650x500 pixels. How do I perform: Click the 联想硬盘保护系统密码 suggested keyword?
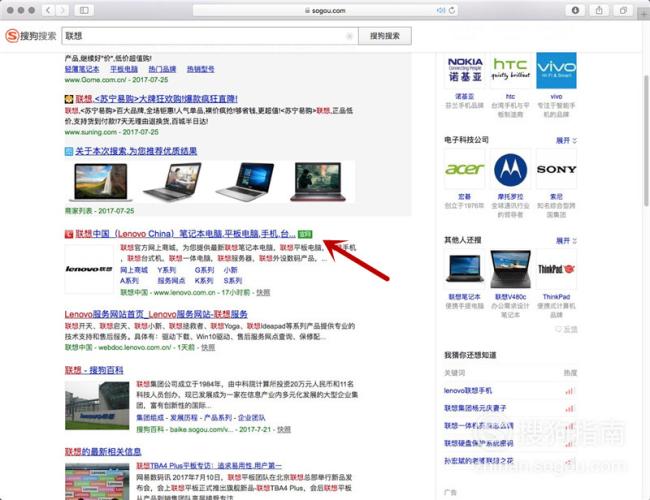click(479, 443)
